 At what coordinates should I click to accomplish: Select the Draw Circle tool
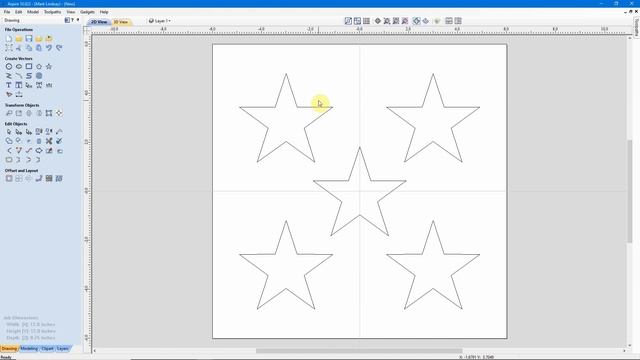coord(9,66)
